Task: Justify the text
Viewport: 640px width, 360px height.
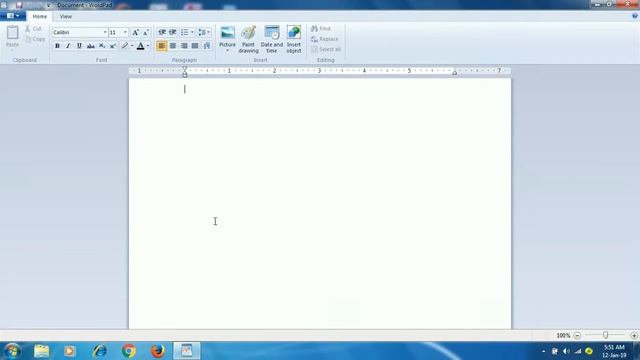Action: click(195, 46)
